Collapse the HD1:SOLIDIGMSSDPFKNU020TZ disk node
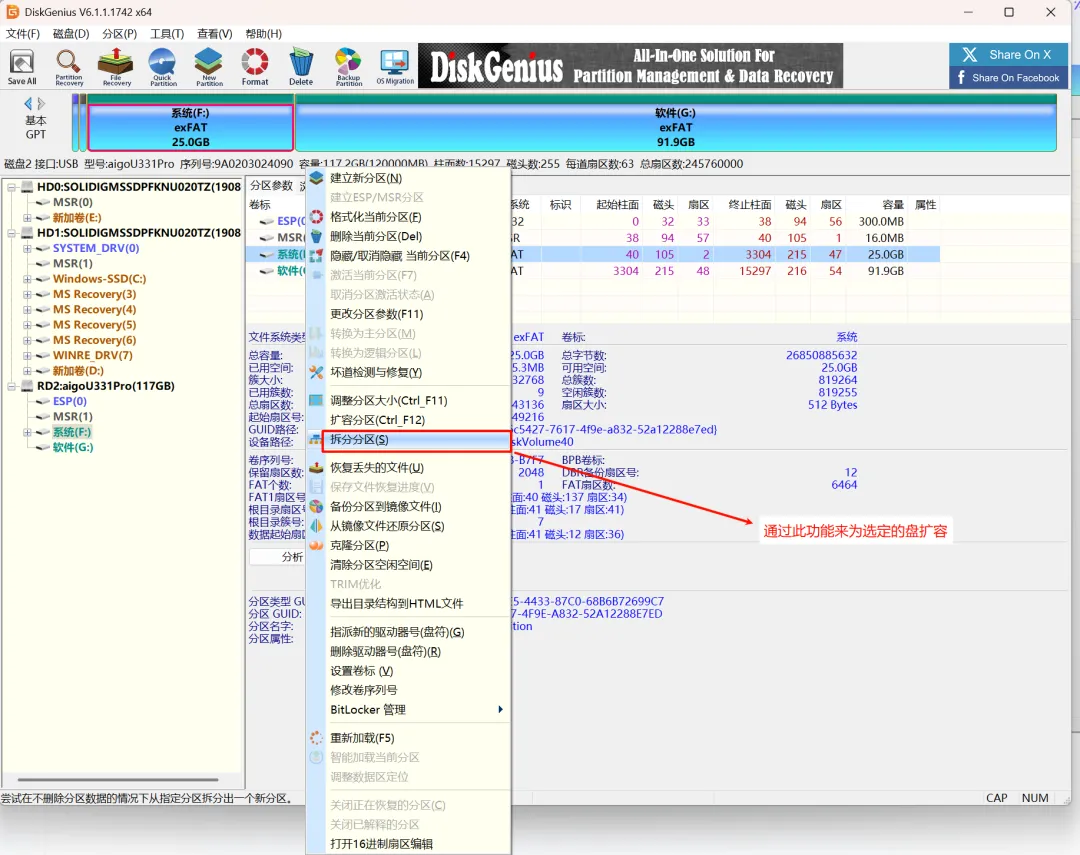 (x=12, y=233)
